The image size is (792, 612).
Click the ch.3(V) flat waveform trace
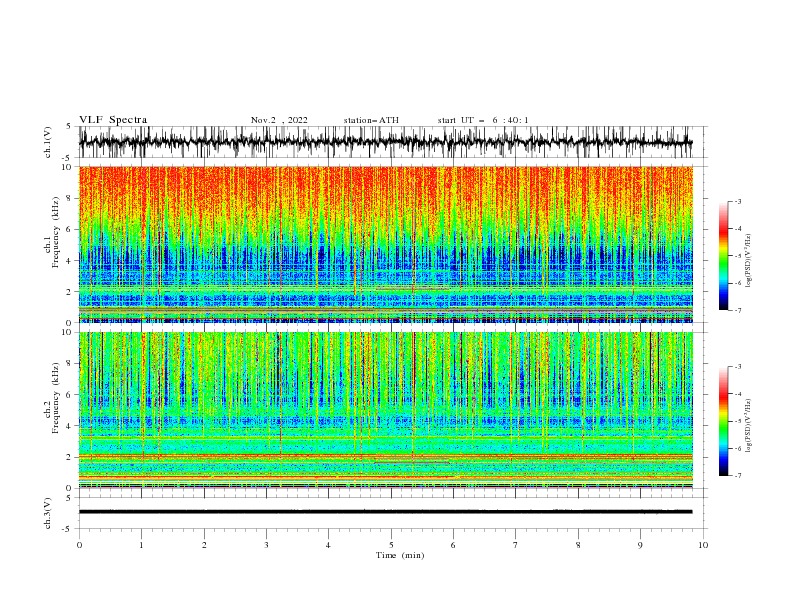tap(386, 512)
